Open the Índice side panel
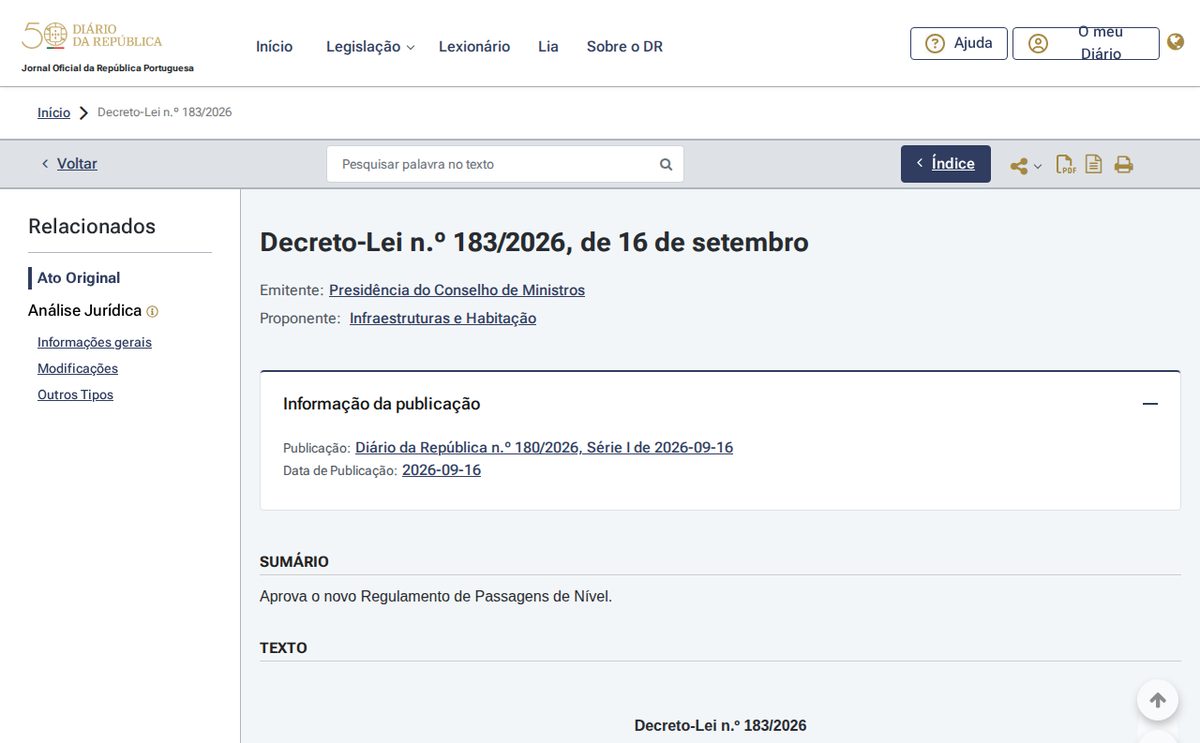 tap(946, 164)
